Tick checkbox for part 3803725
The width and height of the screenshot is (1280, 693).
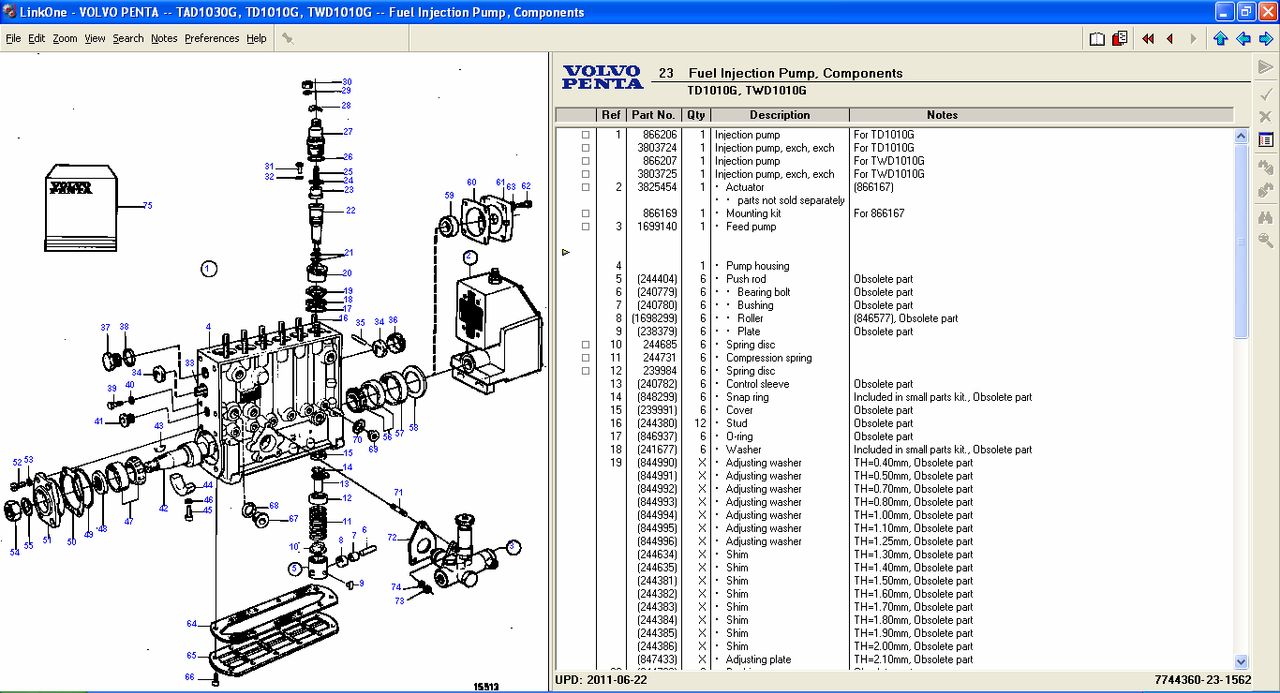coord(586,174)
